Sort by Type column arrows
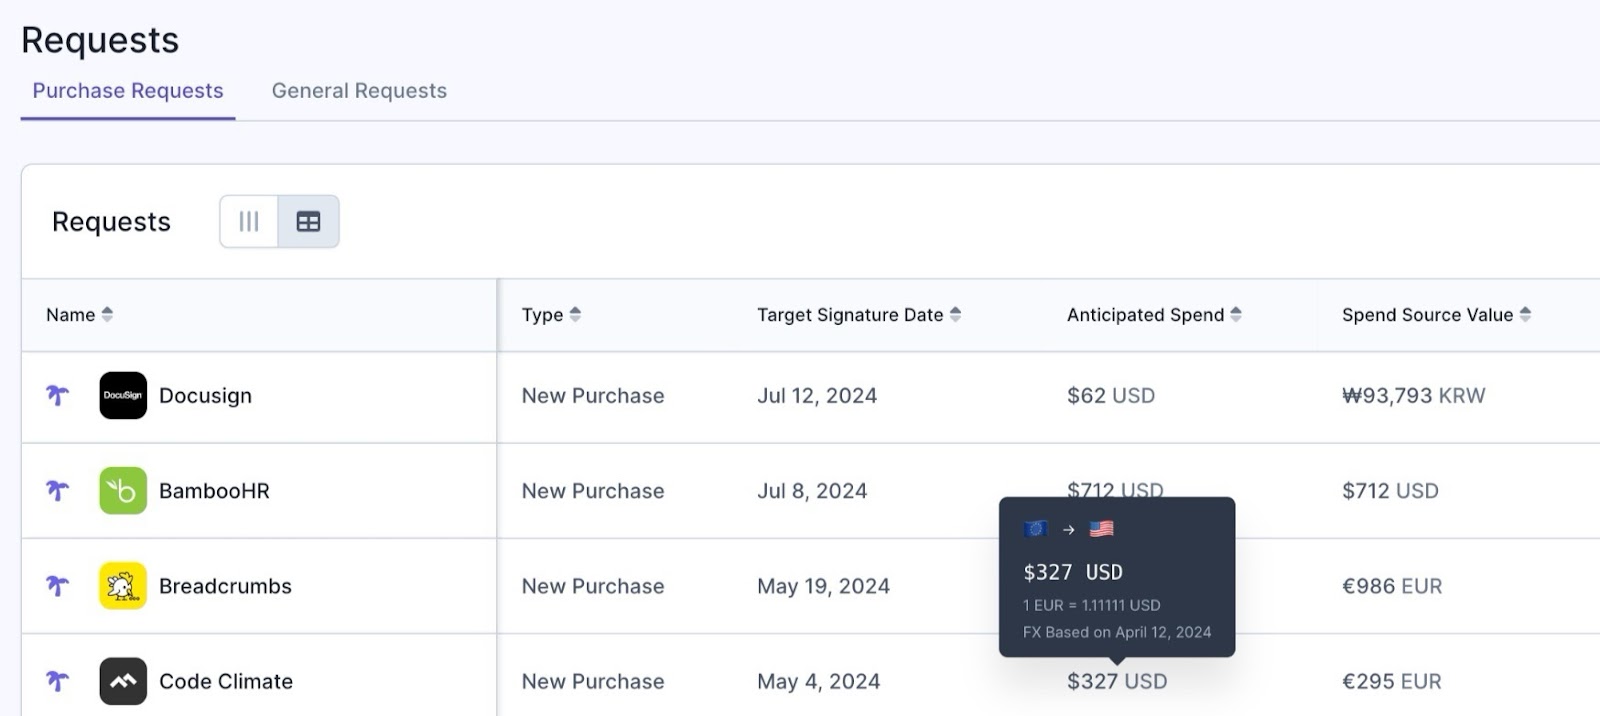Viewport: 1600px width, 716px height. 575,314
